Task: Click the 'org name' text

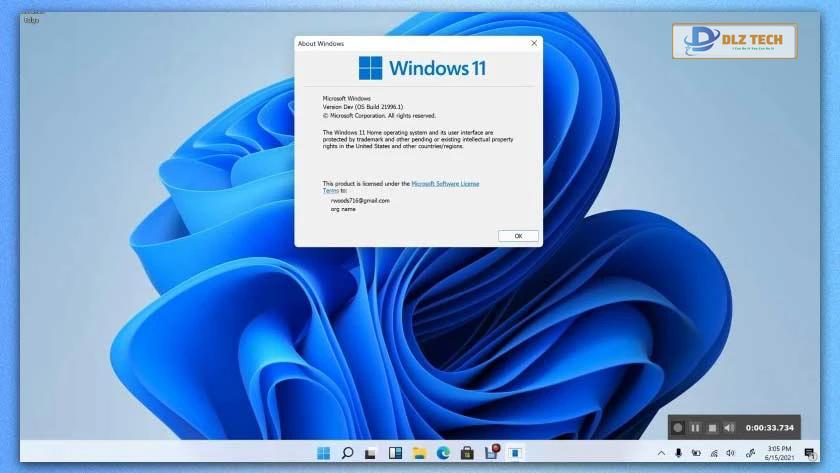Action: click(343, 209)
